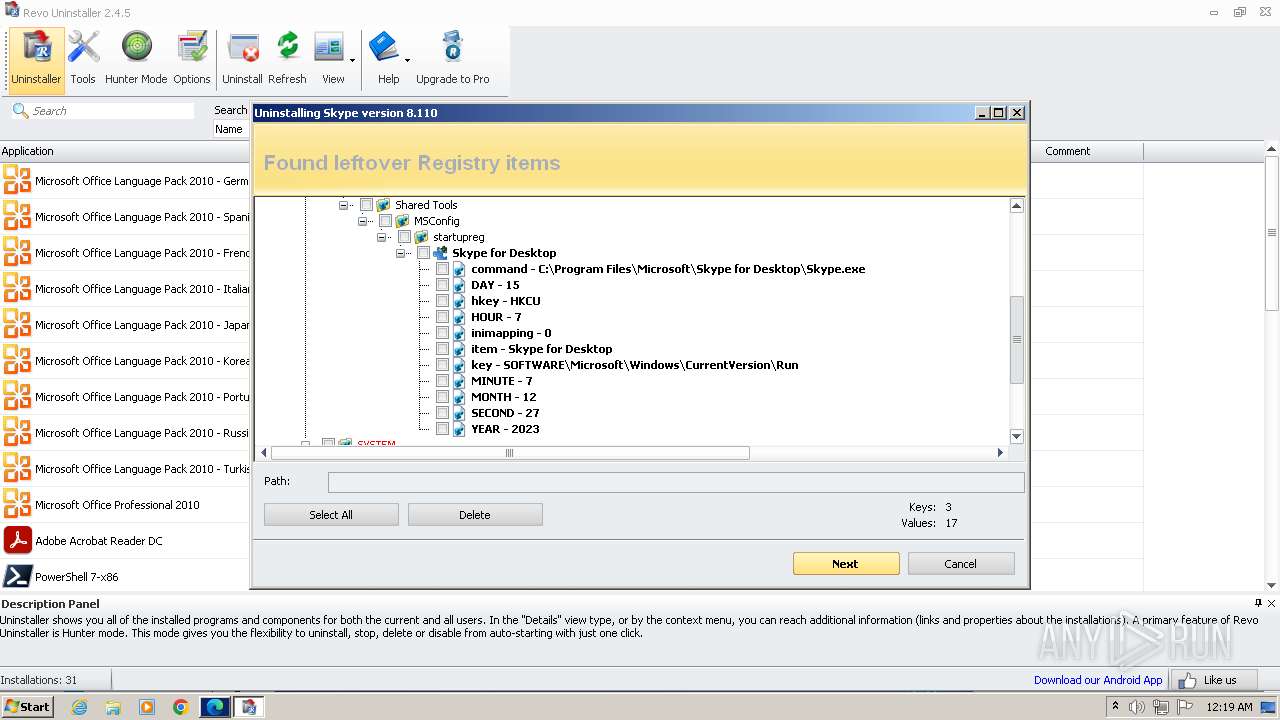The width and height of the screenshot is (1280, 720).
Task: Check the HOUR - 7 checkbox
Action: point(442,317)
